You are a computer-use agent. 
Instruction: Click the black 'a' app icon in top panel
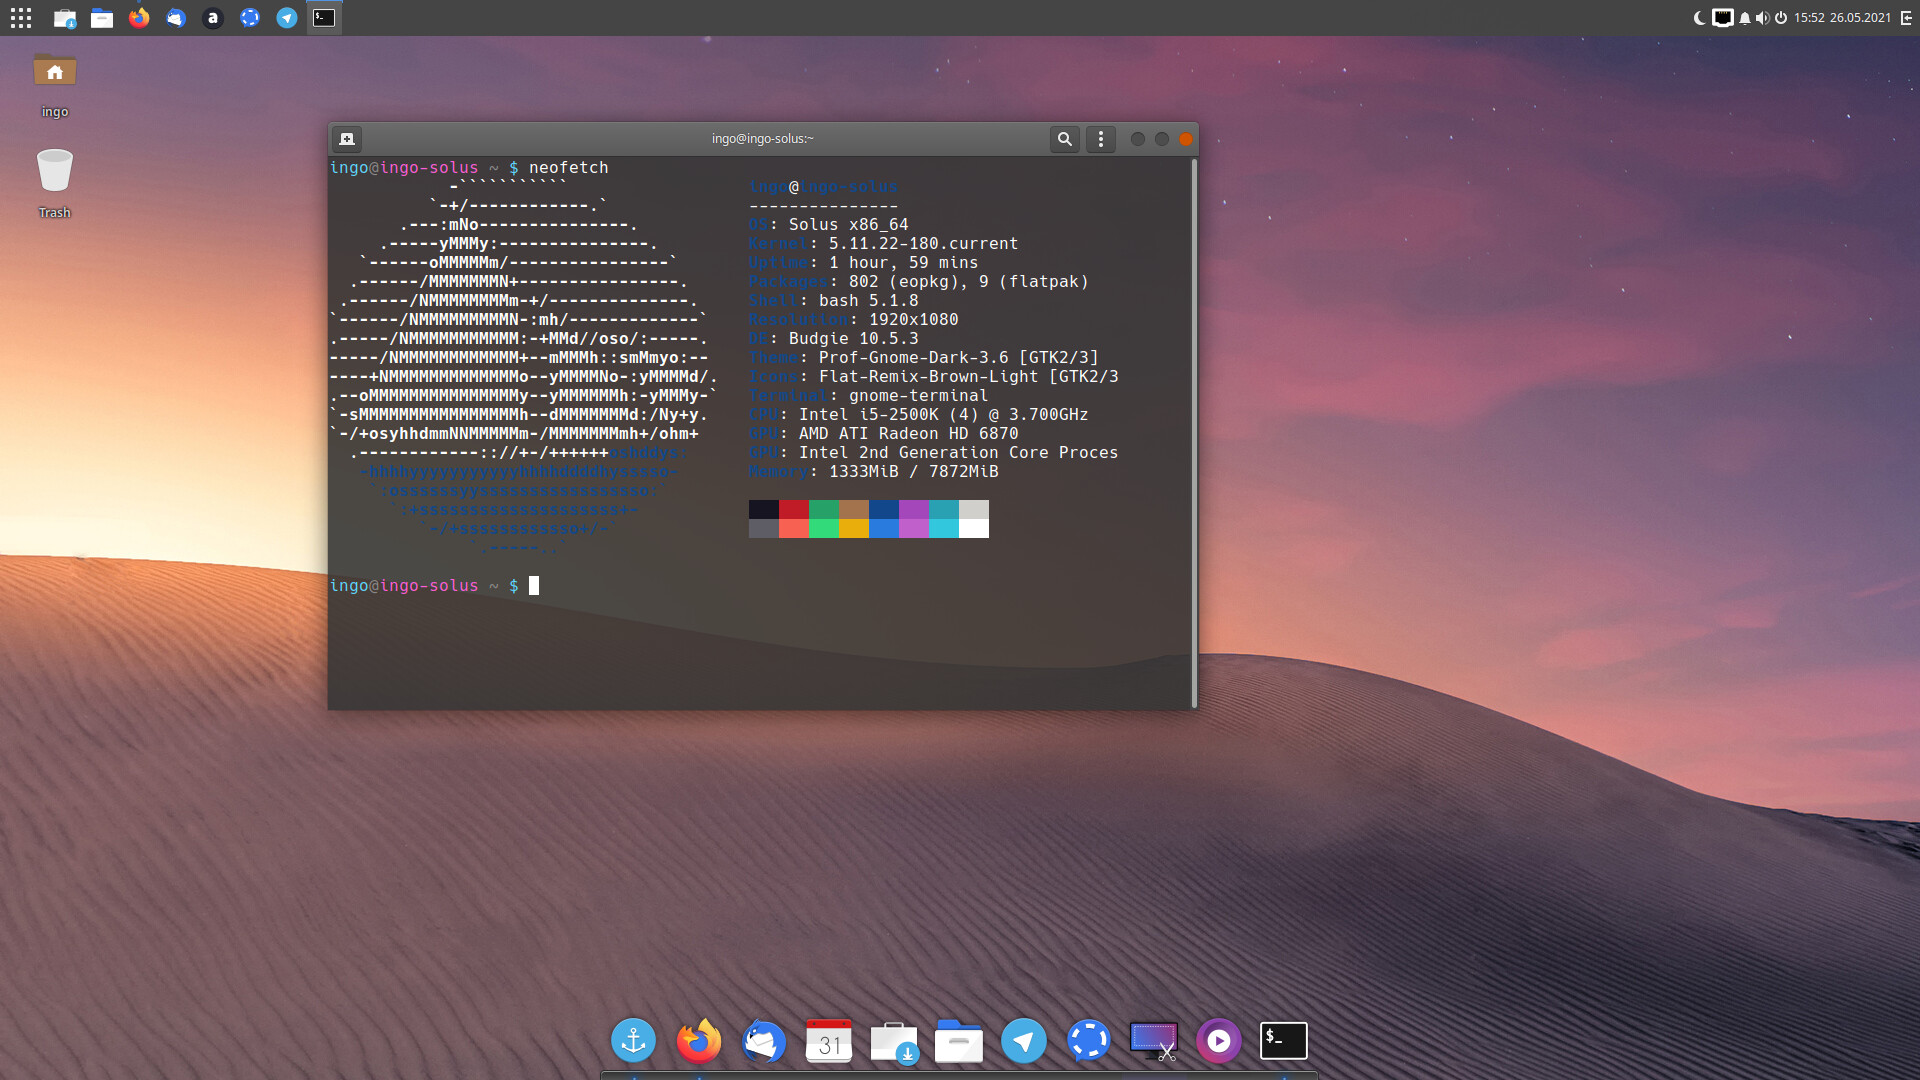(212, 18)
